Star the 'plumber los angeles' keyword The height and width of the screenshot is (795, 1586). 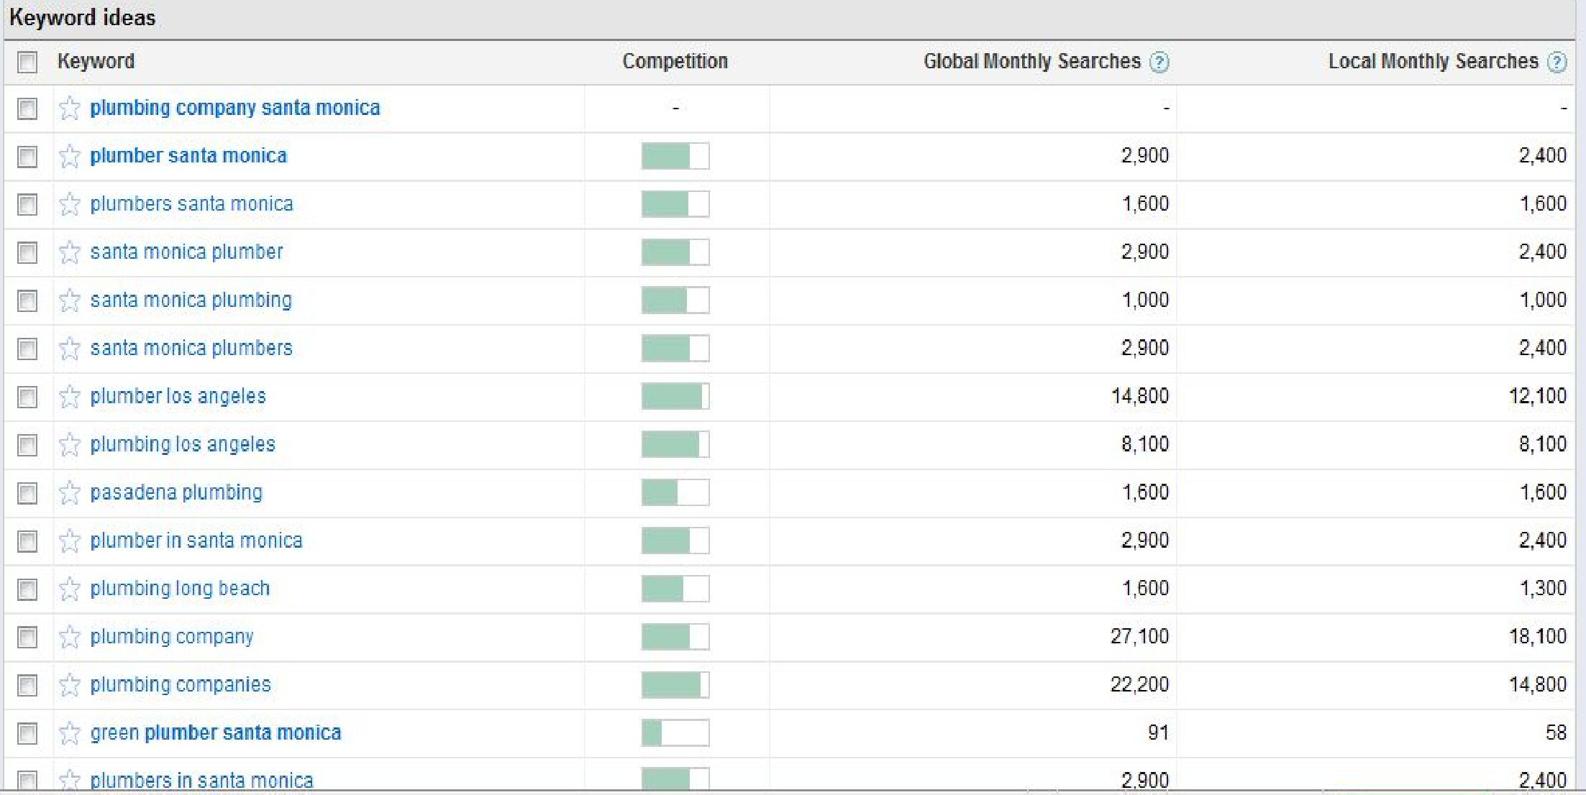[x=69, y=397]
